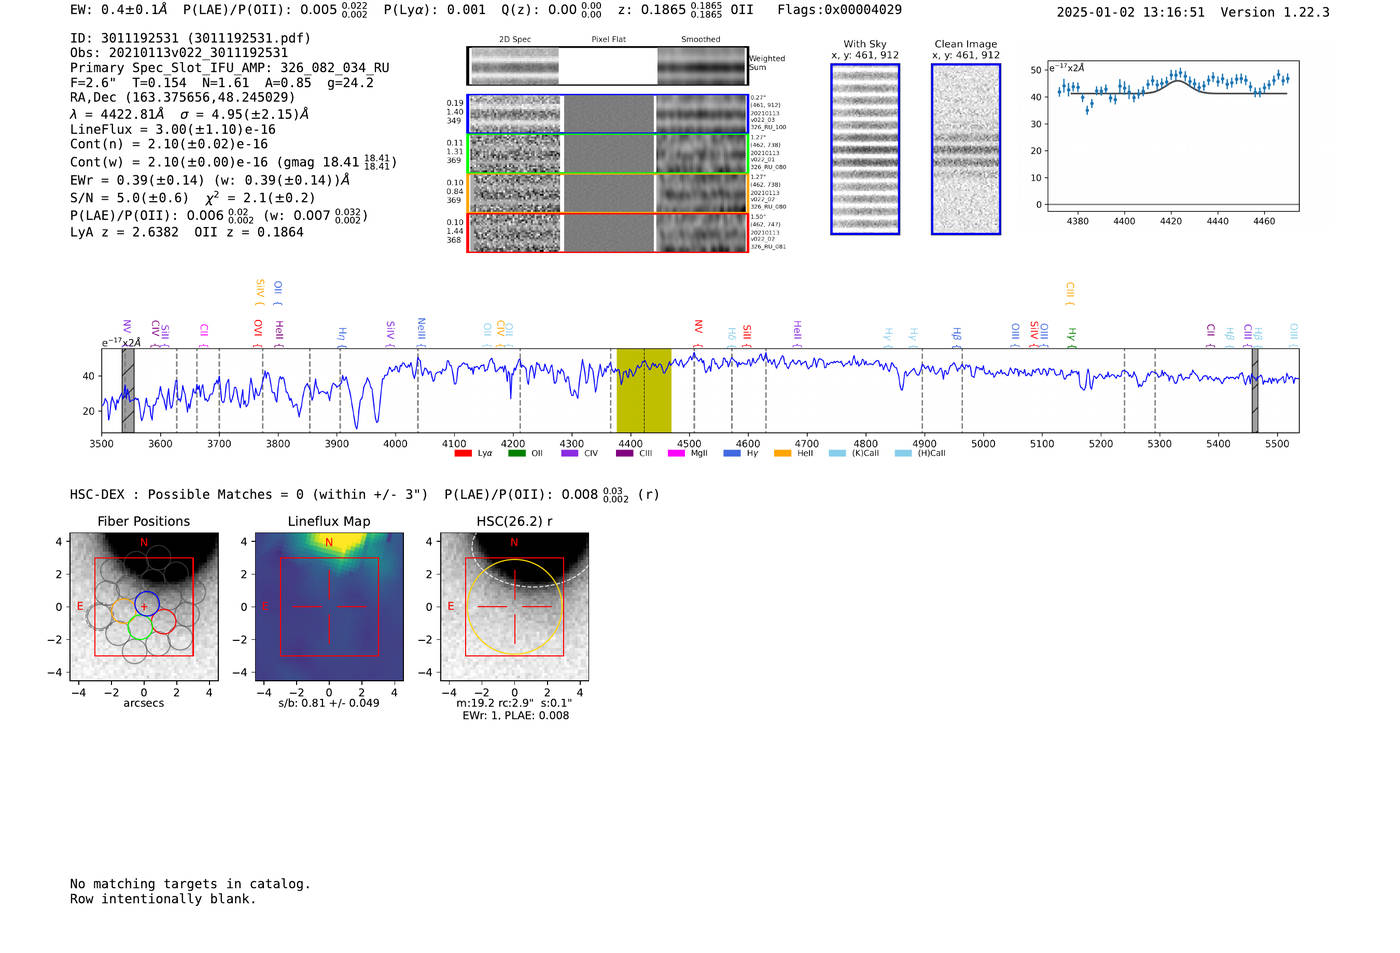The width and height of the screenshot is (1400, 953).
Task: Select the green-bordered fiber 2D spectrum row
Action: tap(607, 154)
